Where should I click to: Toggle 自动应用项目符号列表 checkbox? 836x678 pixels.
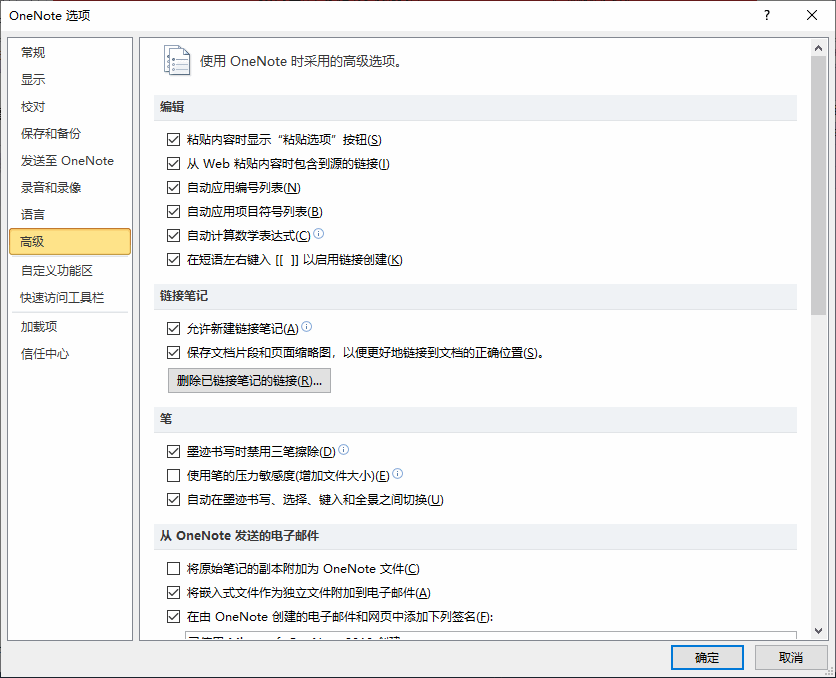pos(174,212)
